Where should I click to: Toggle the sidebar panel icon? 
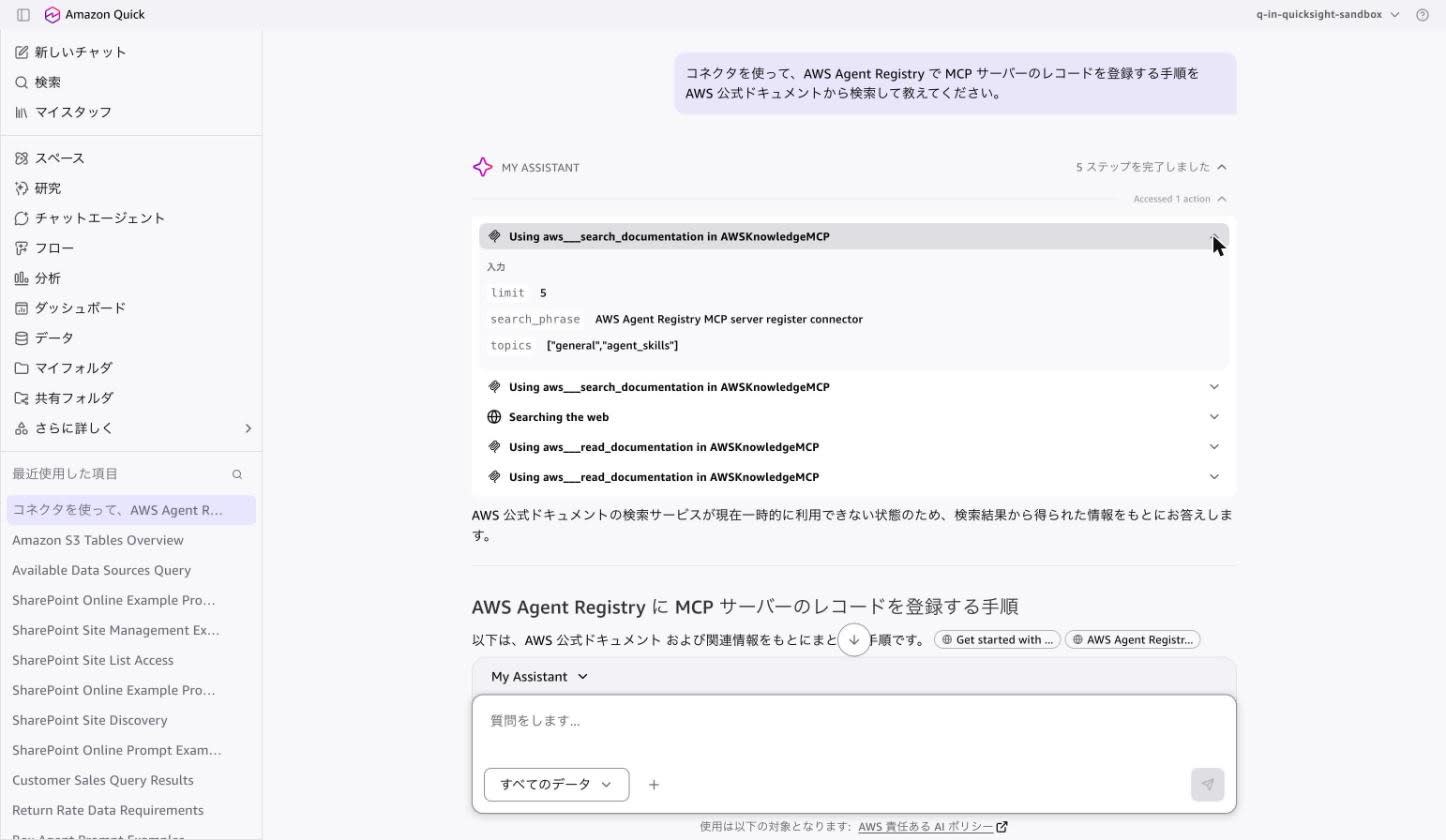click(x=23, y=15)
